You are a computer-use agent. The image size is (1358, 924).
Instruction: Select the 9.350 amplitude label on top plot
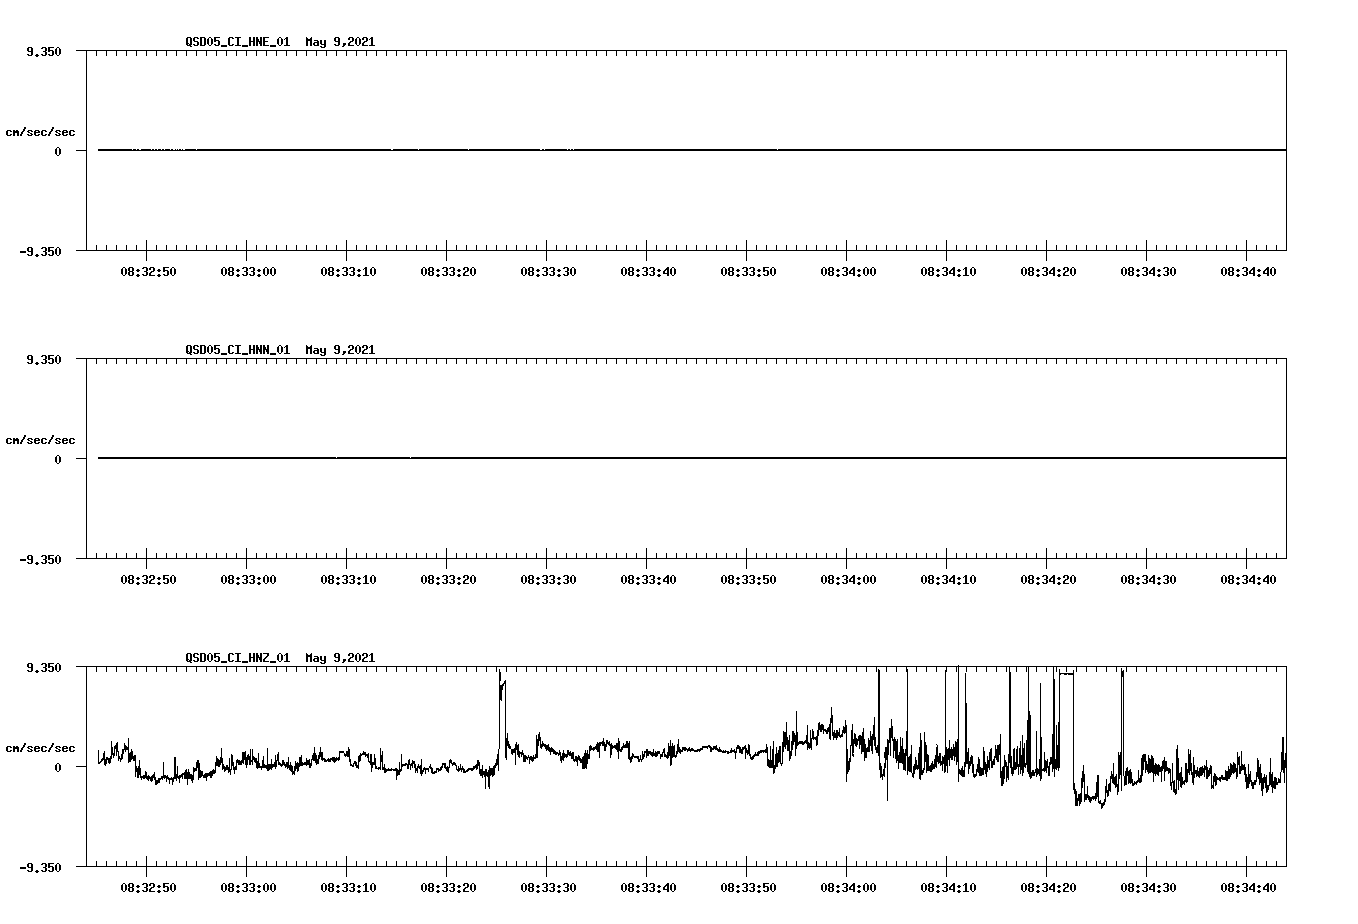pos(40,51)
